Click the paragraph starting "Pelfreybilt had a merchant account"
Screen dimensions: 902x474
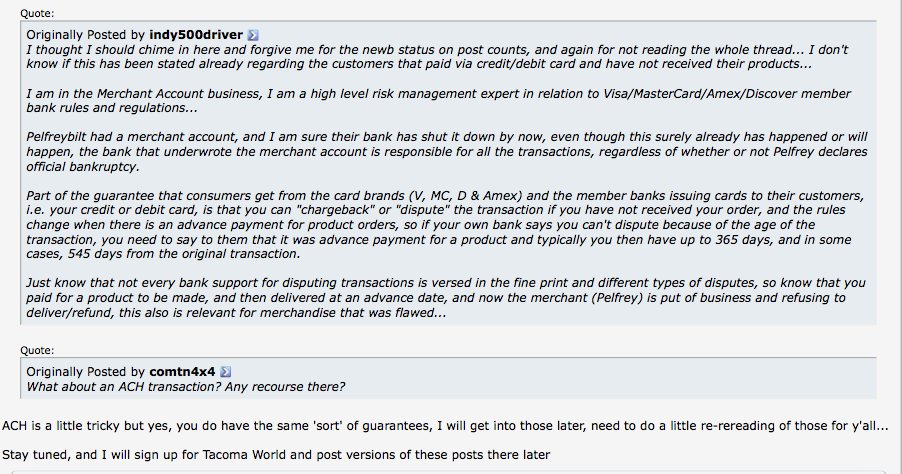[x=447, y=152]
